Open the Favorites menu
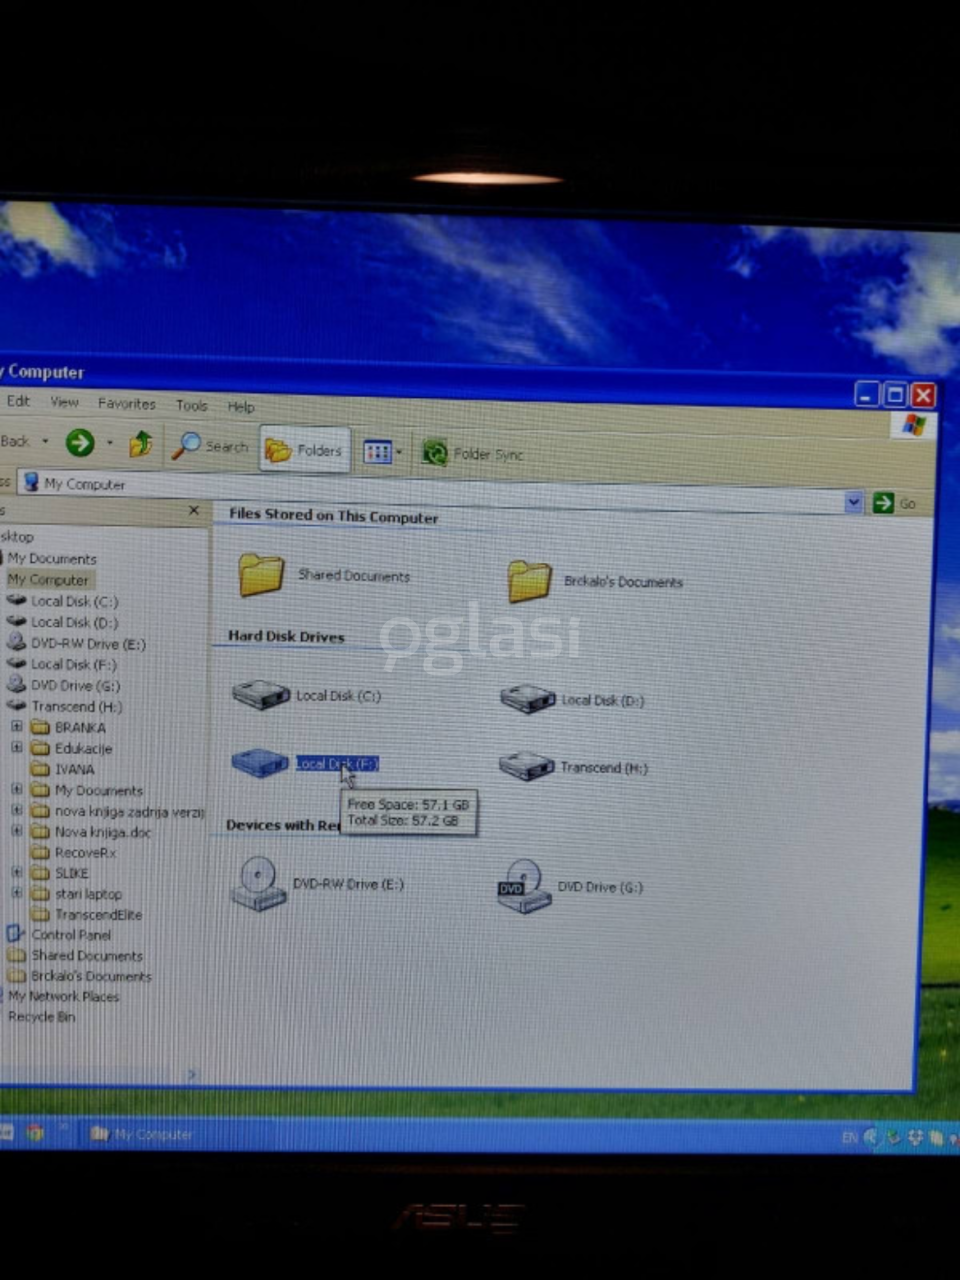This screenshot has height=1280, width=960. 126,403
